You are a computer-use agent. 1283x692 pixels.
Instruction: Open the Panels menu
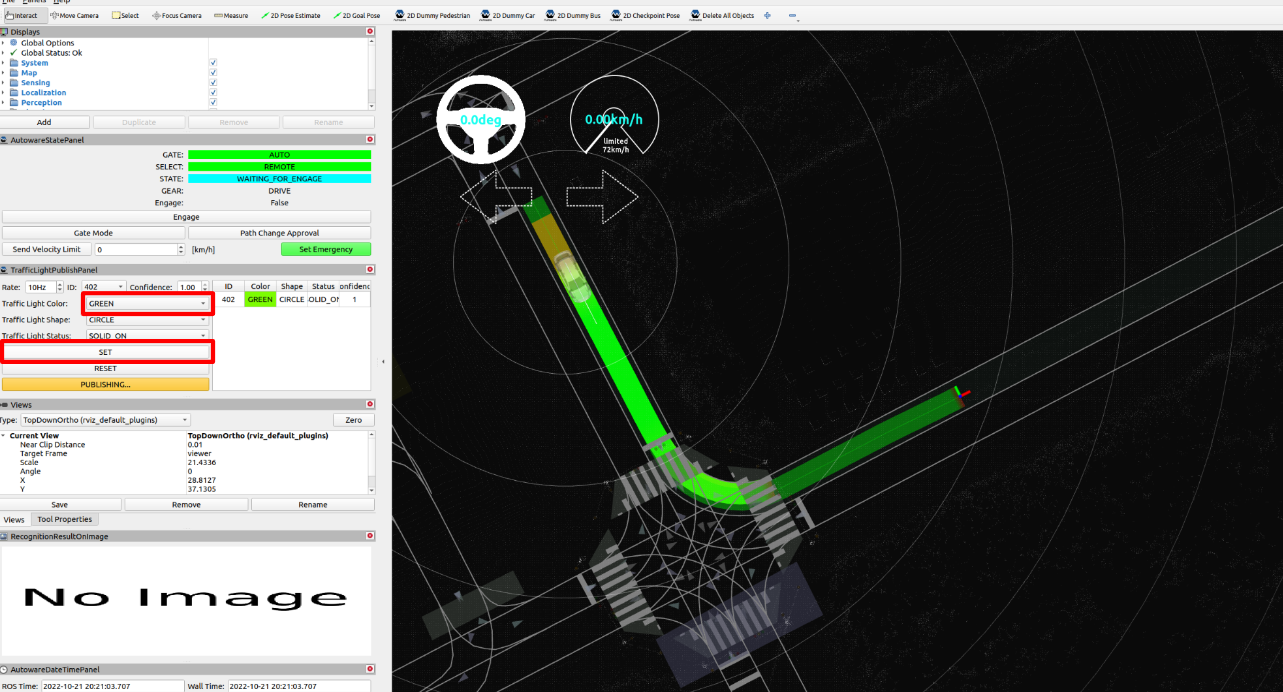pyautogui.click(x=34, y=2)
